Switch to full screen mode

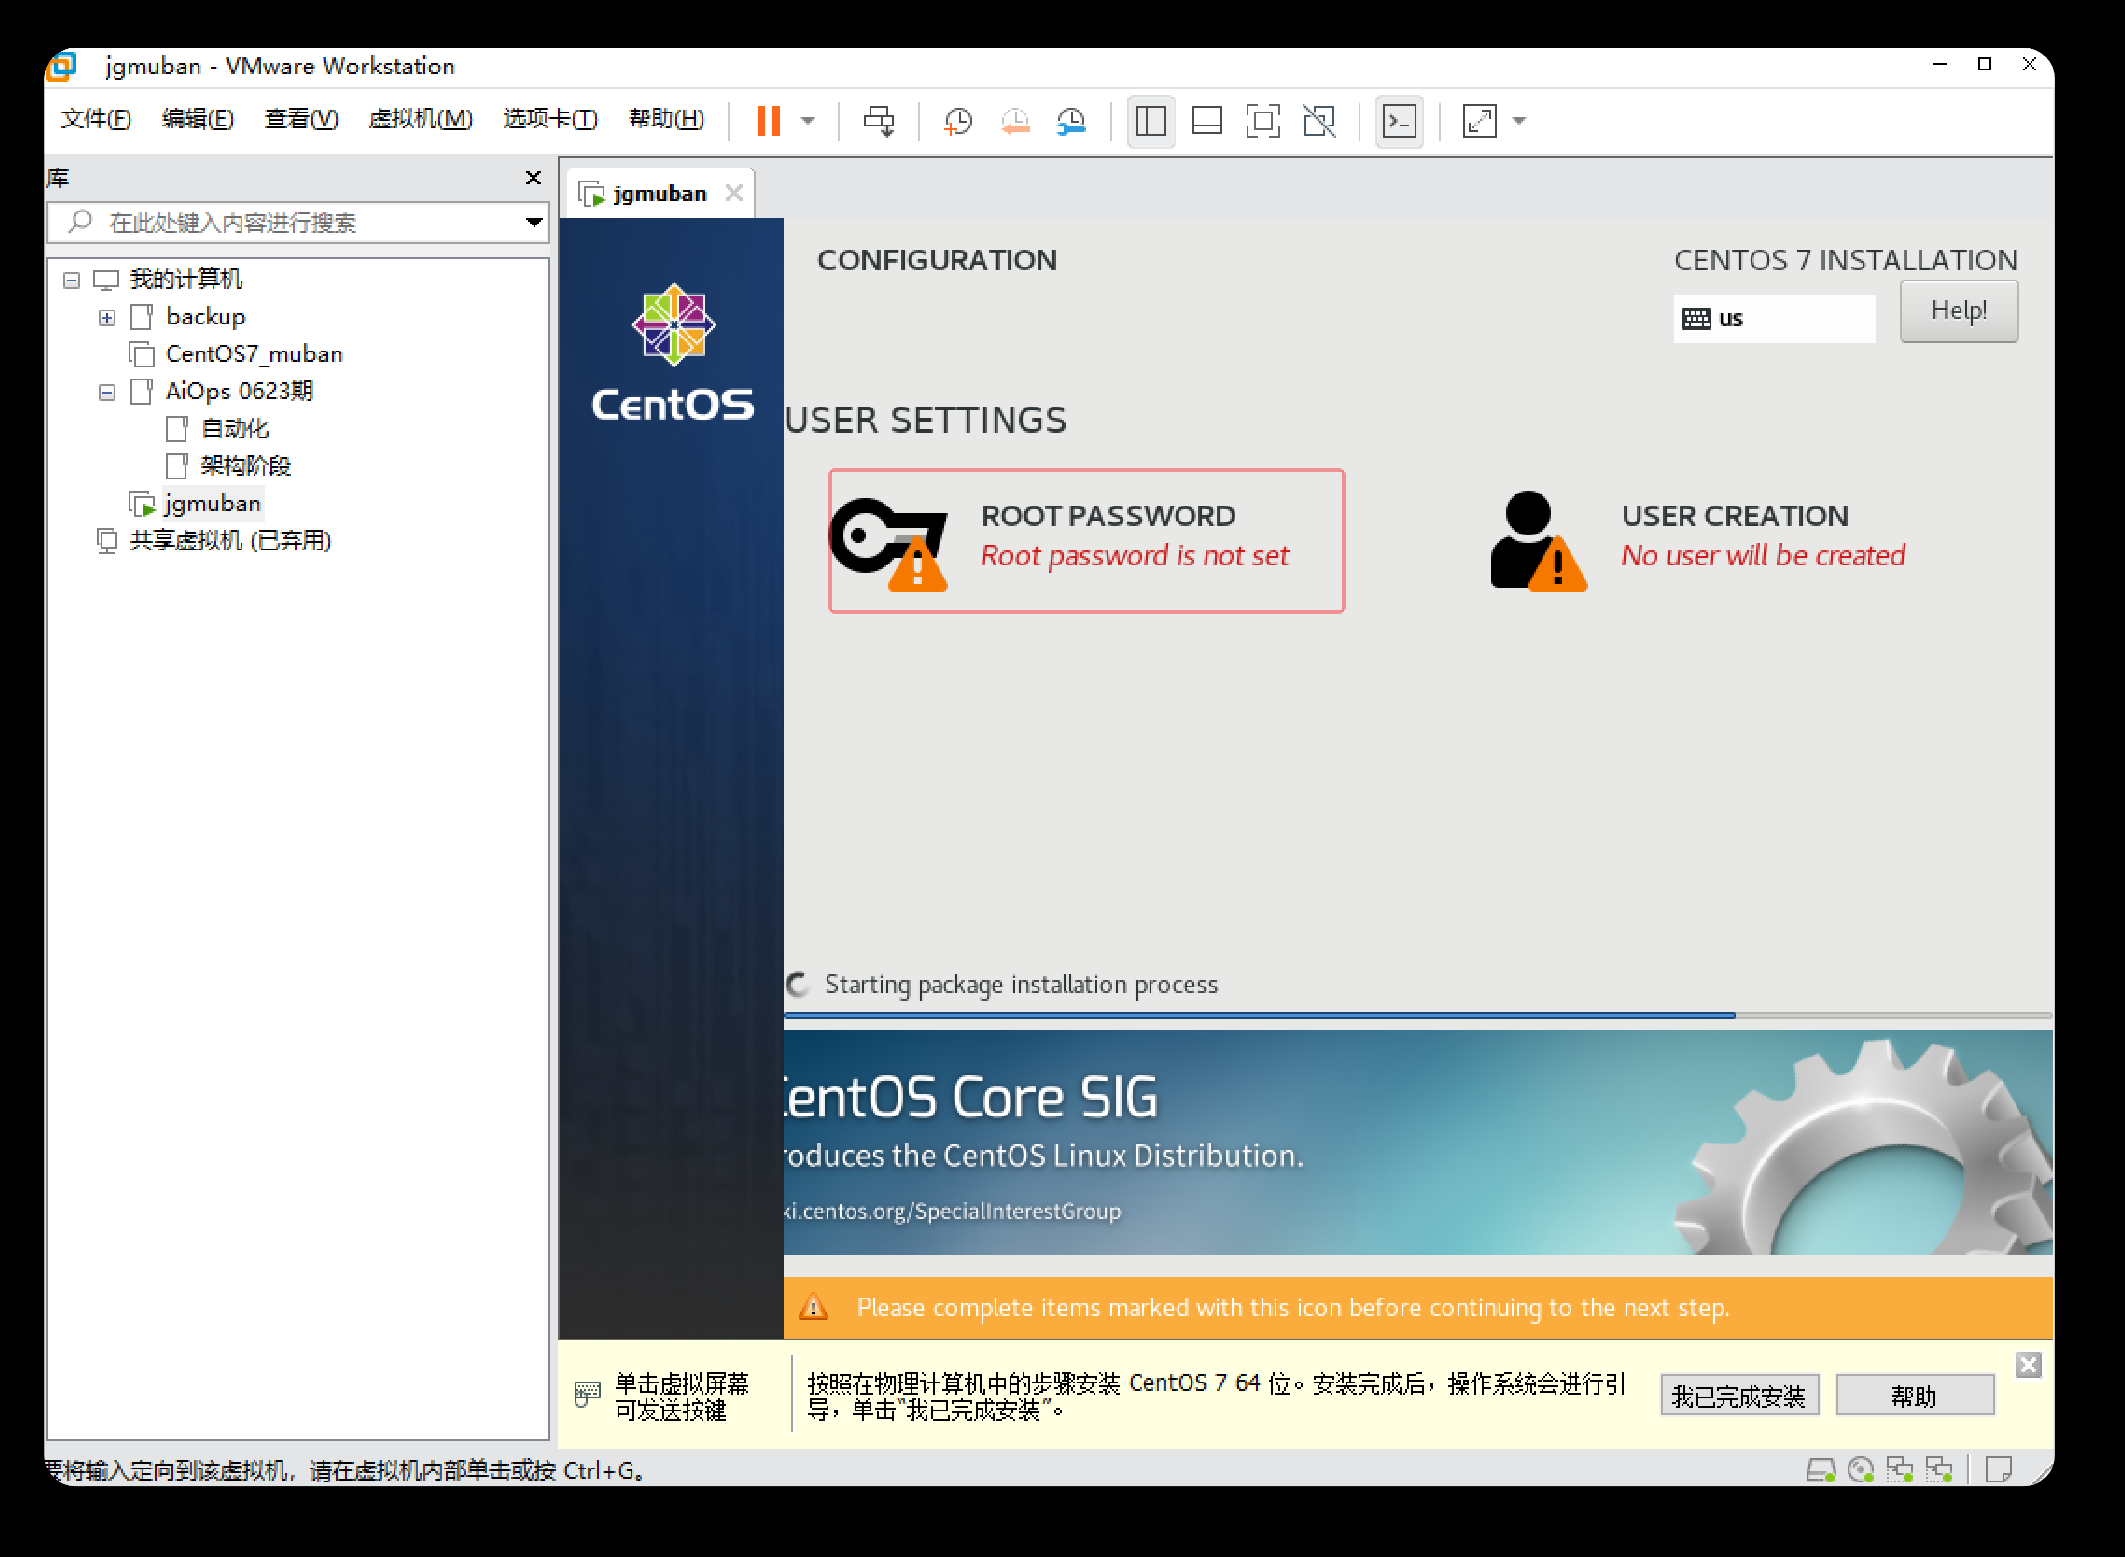(1263, 121)
